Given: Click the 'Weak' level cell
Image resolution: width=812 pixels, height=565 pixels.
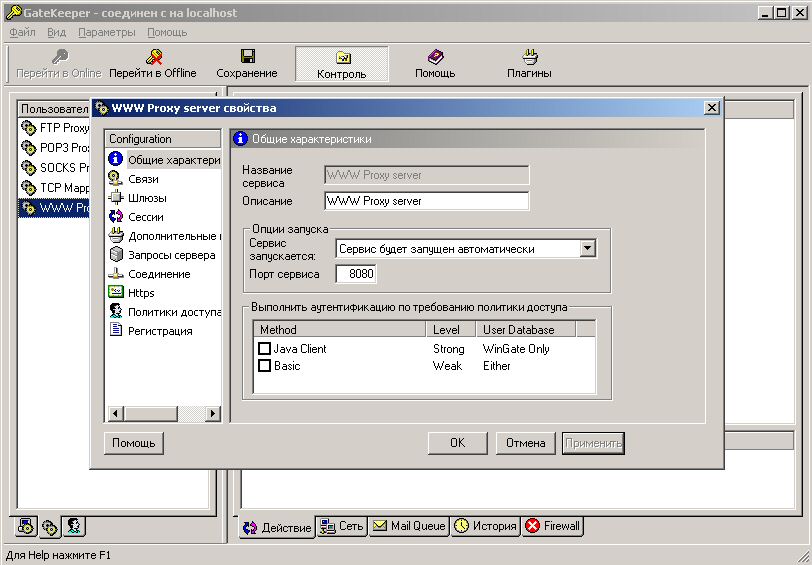Looking at the screenshot, I should (447, 366).
